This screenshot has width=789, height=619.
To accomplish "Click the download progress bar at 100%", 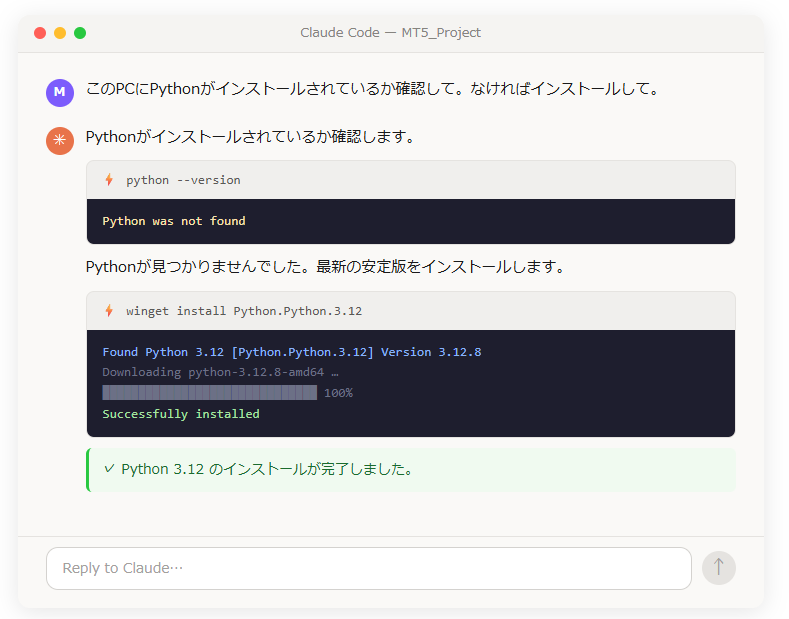I will coord(209,393).
